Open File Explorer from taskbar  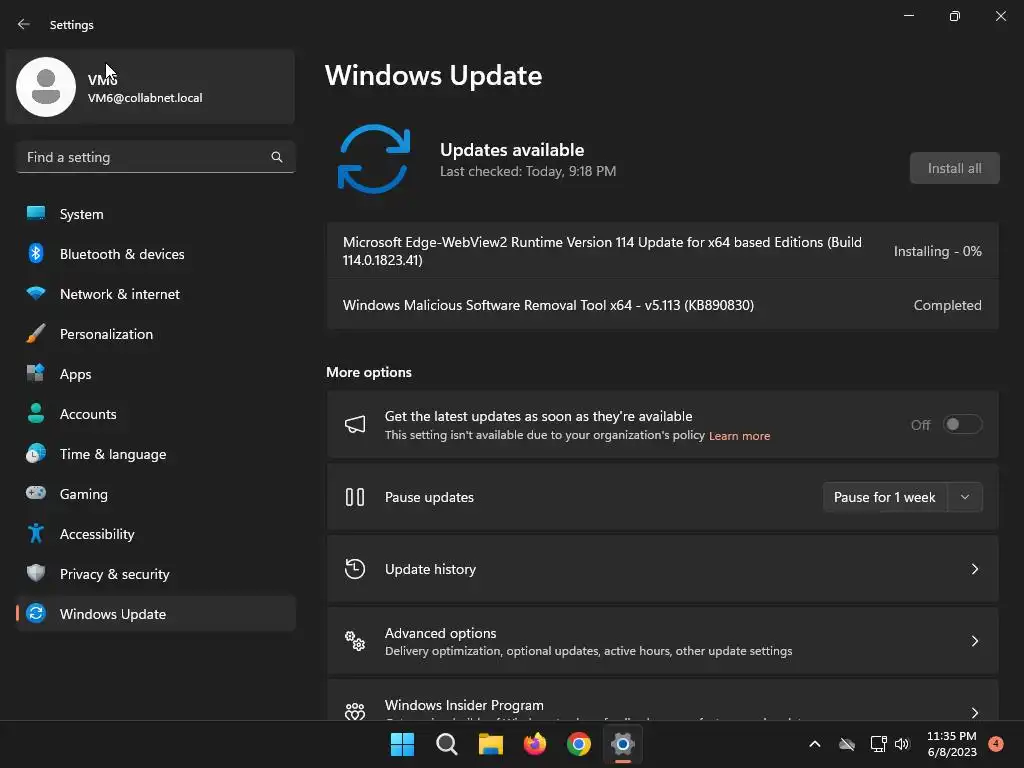click(490, 744)
